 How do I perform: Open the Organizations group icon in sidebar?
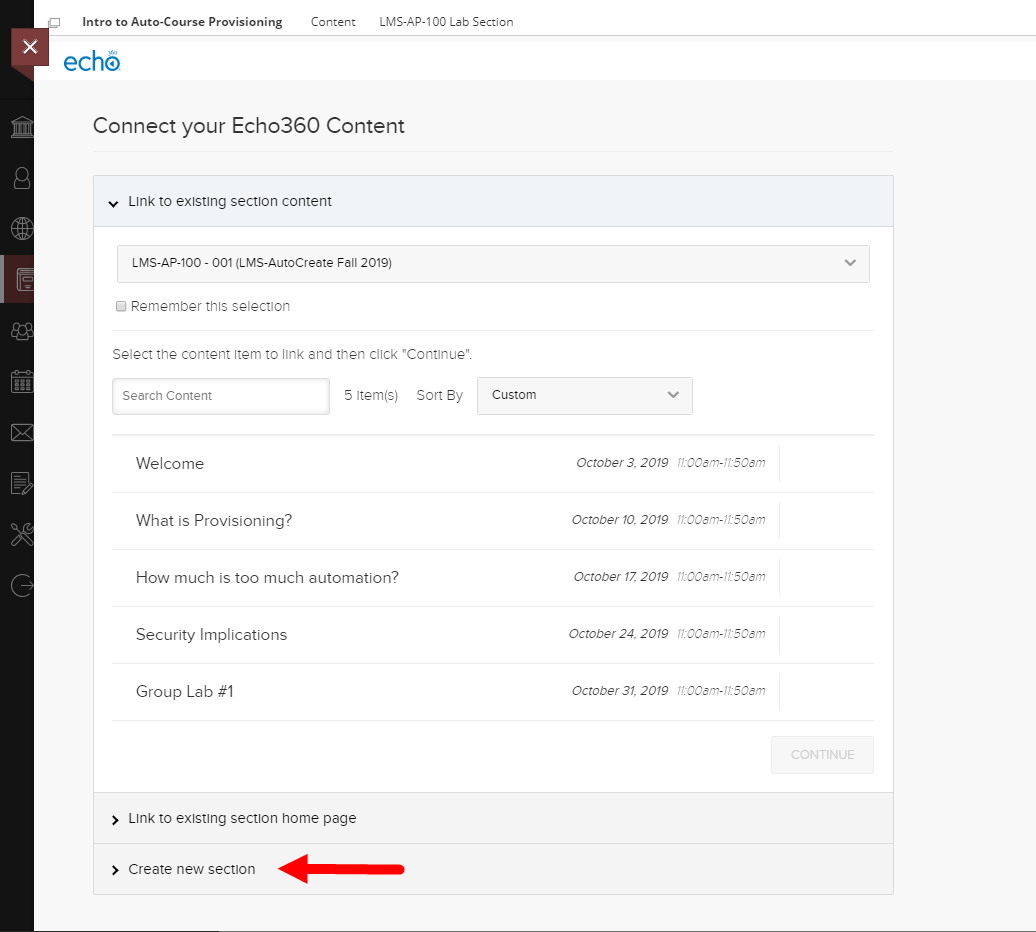point(22,330)
